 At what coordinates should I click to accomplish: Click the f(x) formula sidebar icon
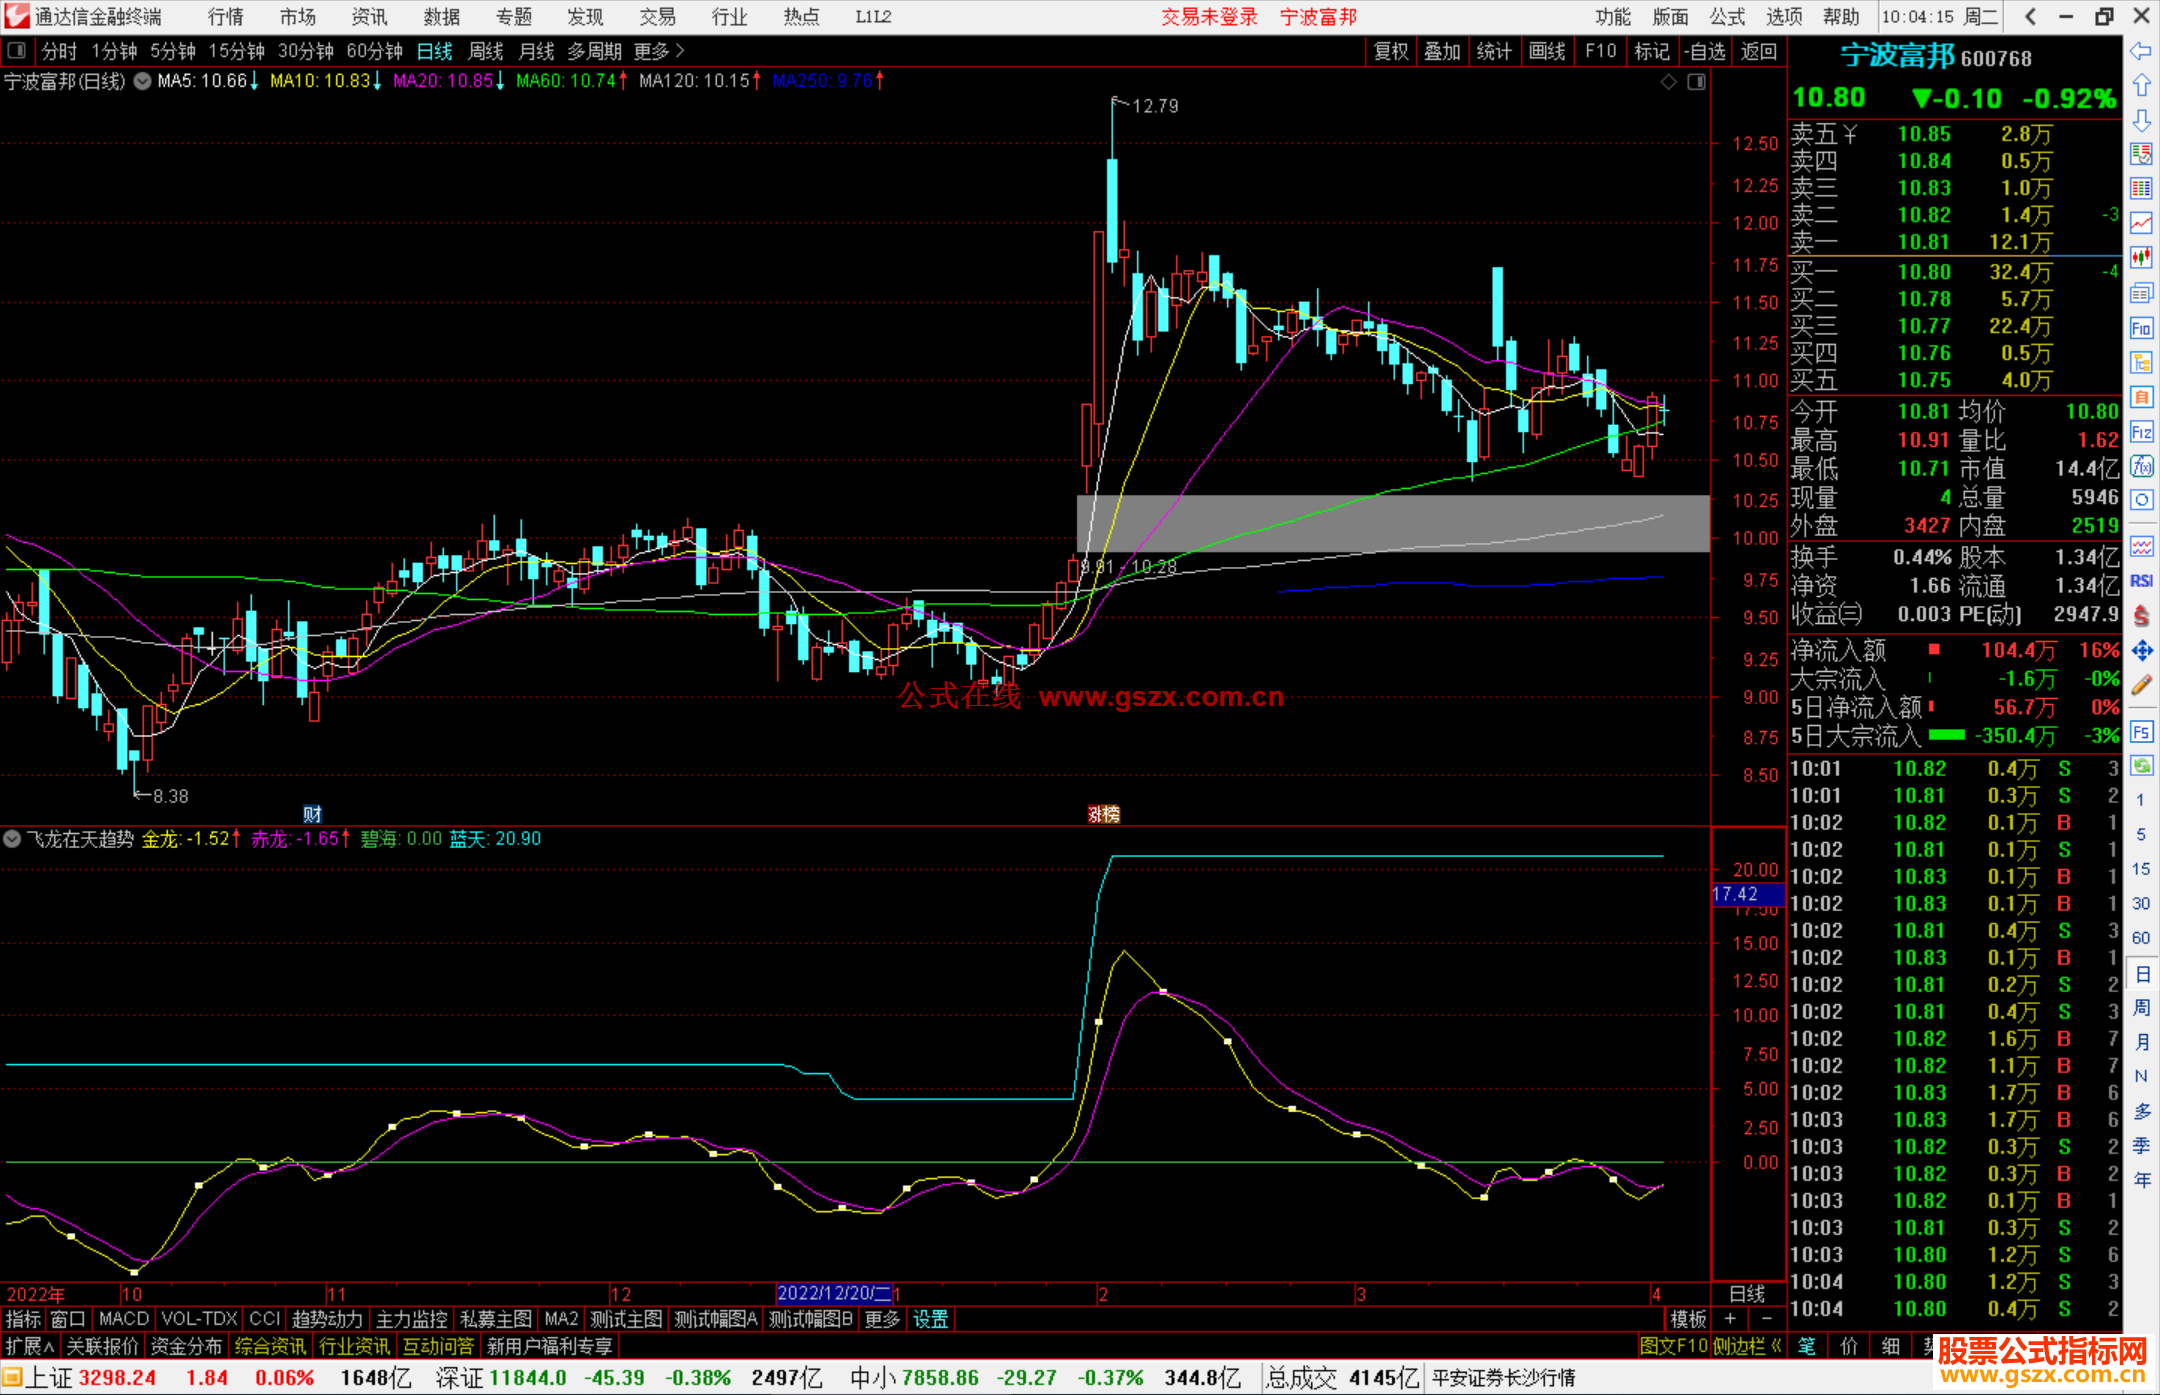(x=2141, y=466)
